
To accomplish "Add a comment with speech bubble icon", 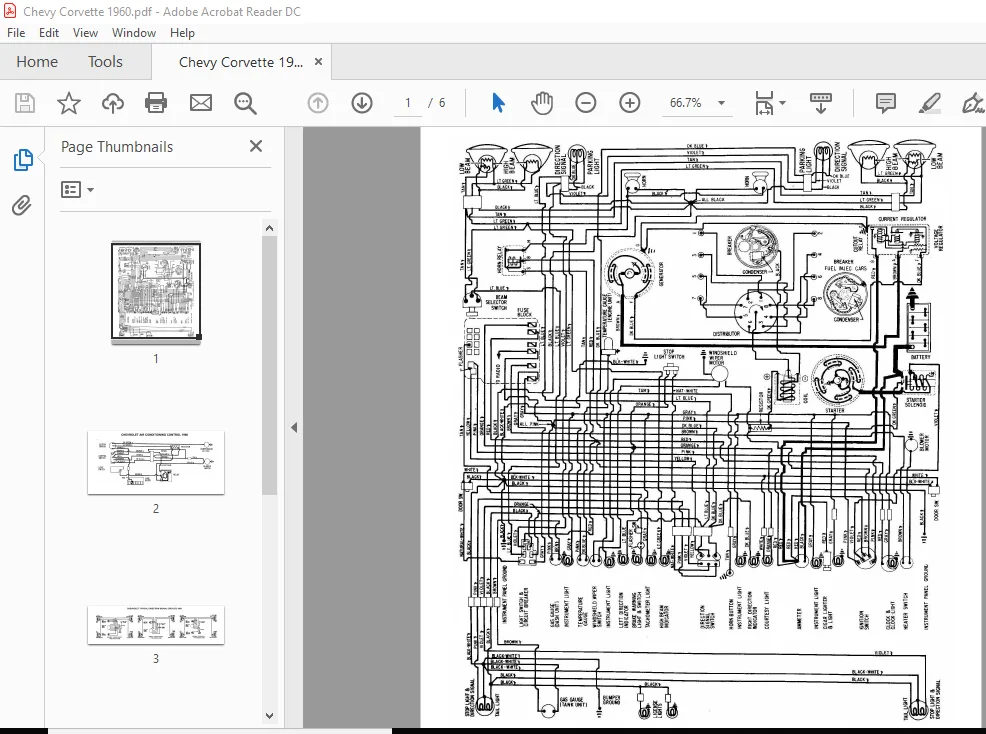I will (x=885, y=103).
